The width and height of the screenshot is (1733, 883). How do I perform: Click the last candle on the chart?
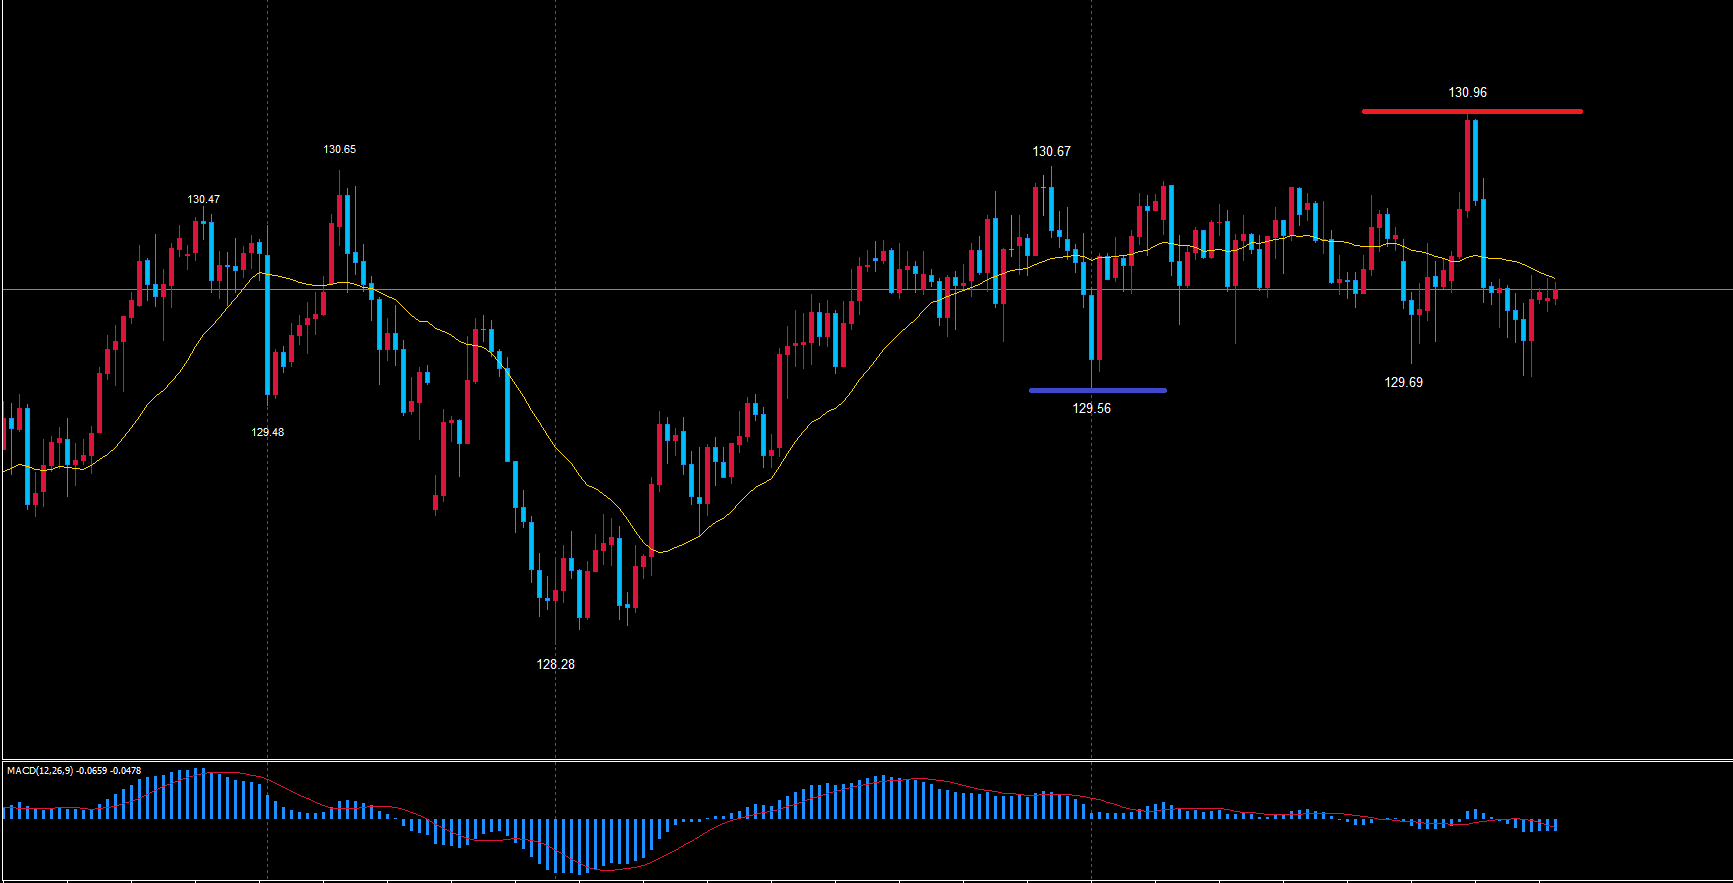pyautogui.click(x=1555, y=294)
